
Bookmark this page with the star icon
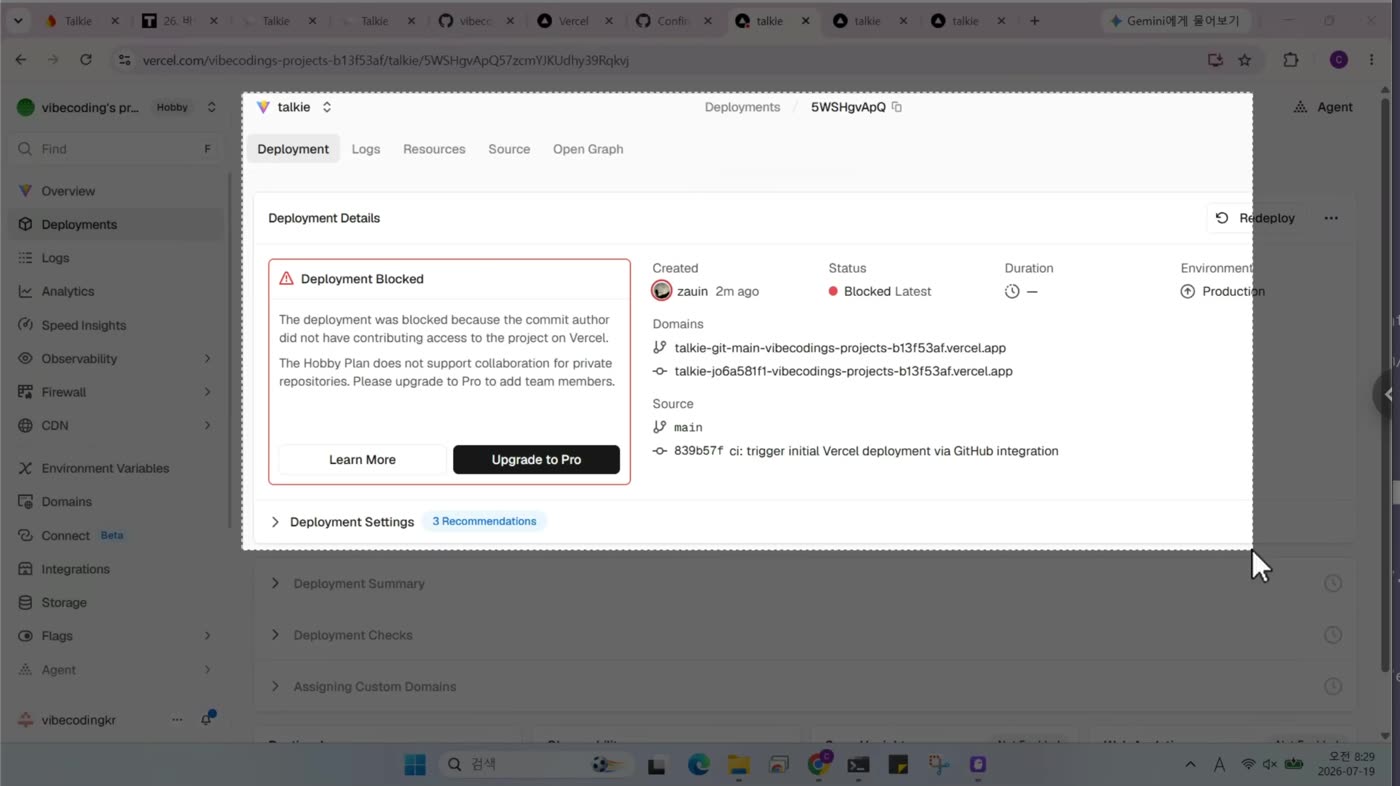click(x=1245, y=60)
